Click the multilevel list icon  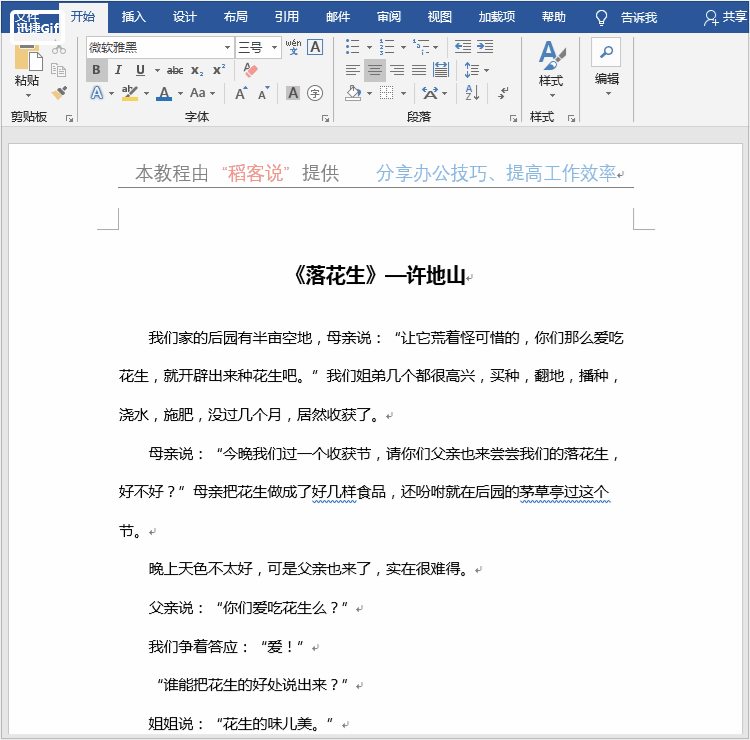coord(420,47)
